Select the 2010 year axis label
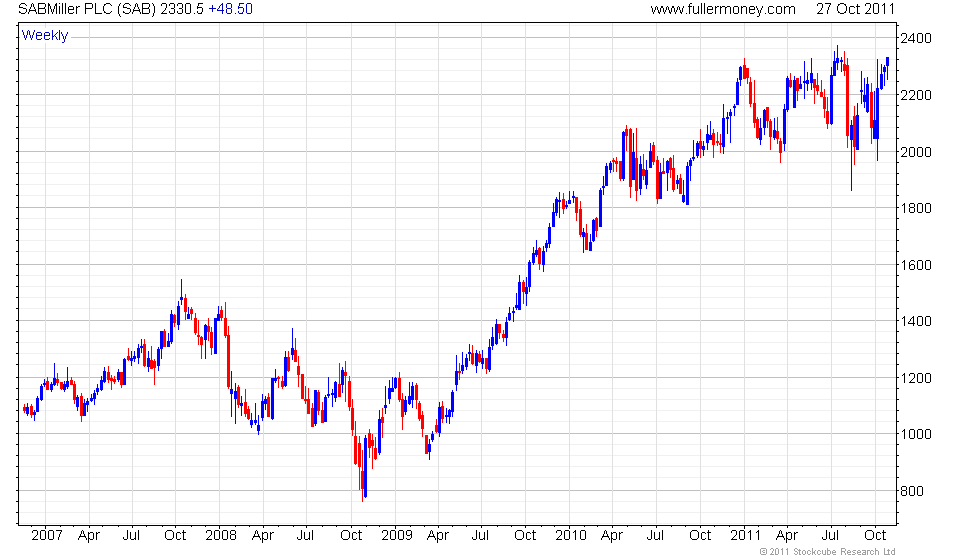The image size is (980, 560). (x=571, y=536)
